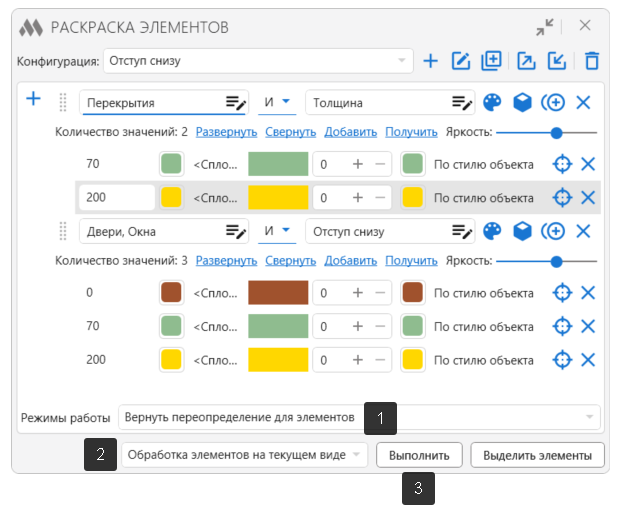Select elements with value 70 under Перекрытия
Screen dimensions: 619x505
coord(562,164)
